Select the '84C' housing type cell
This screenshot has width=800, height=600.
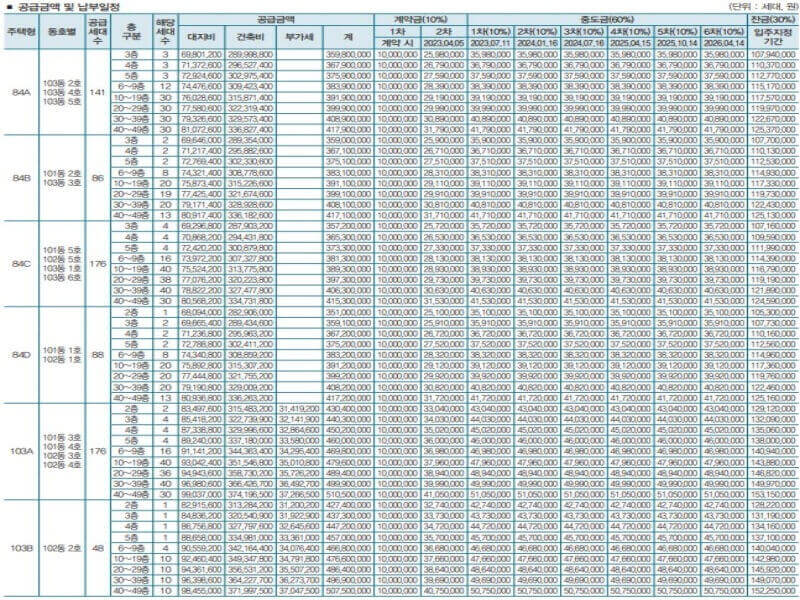[21, 264]
